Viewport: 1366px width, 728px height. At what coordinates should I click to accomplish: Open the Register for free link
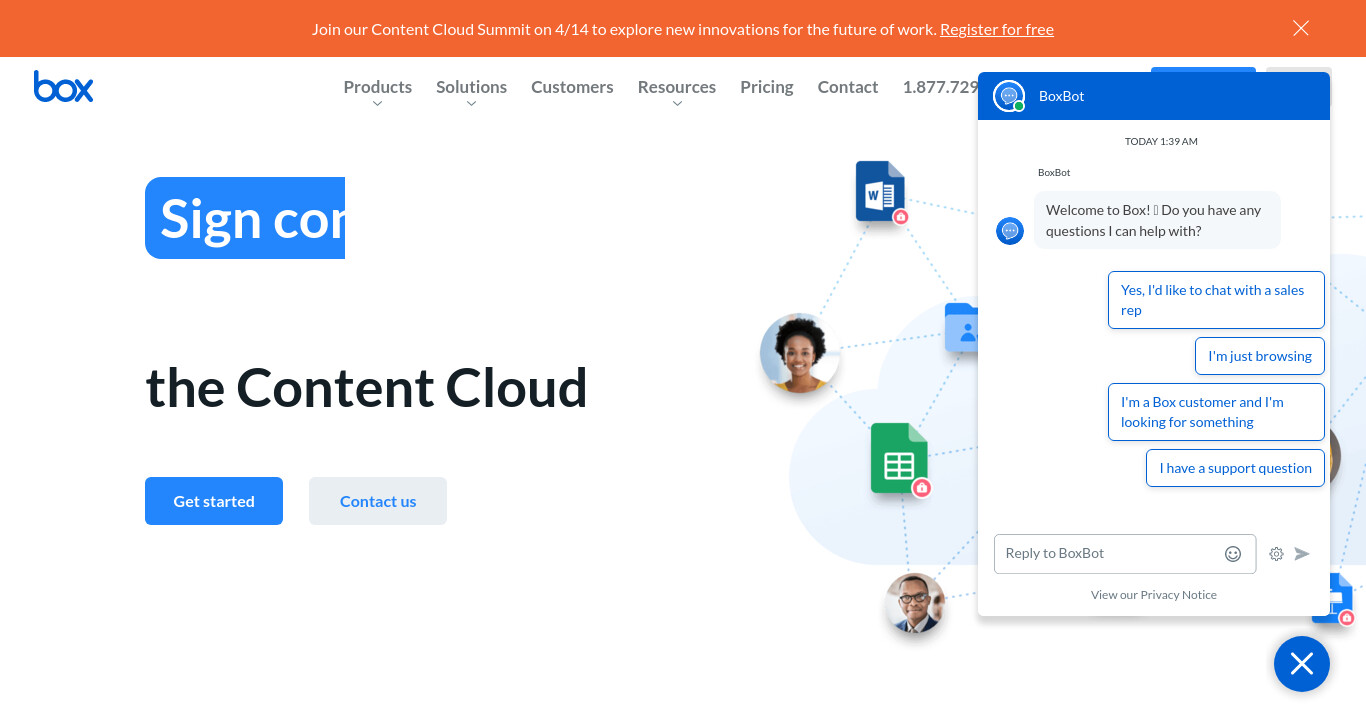997,29
